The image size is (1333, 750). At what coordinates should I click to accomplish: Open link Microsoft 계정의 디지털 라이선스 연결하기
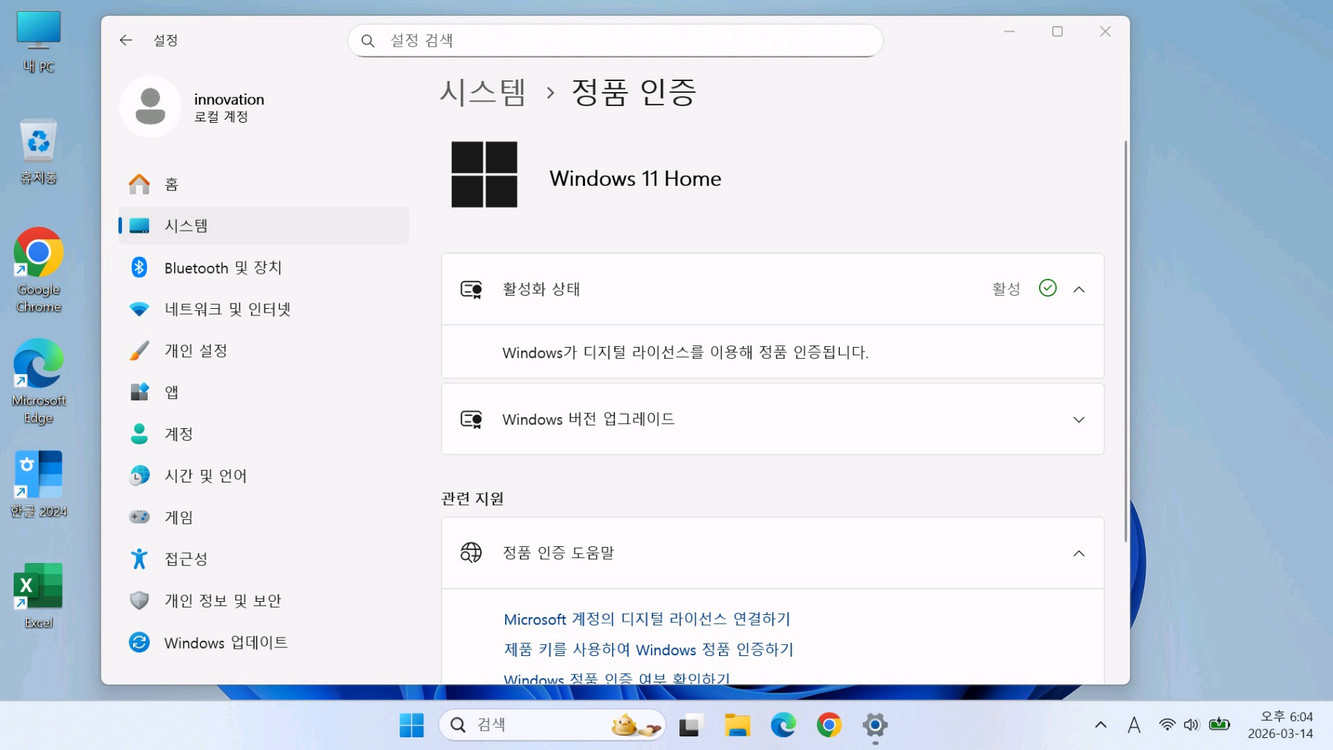coord(647,619)
